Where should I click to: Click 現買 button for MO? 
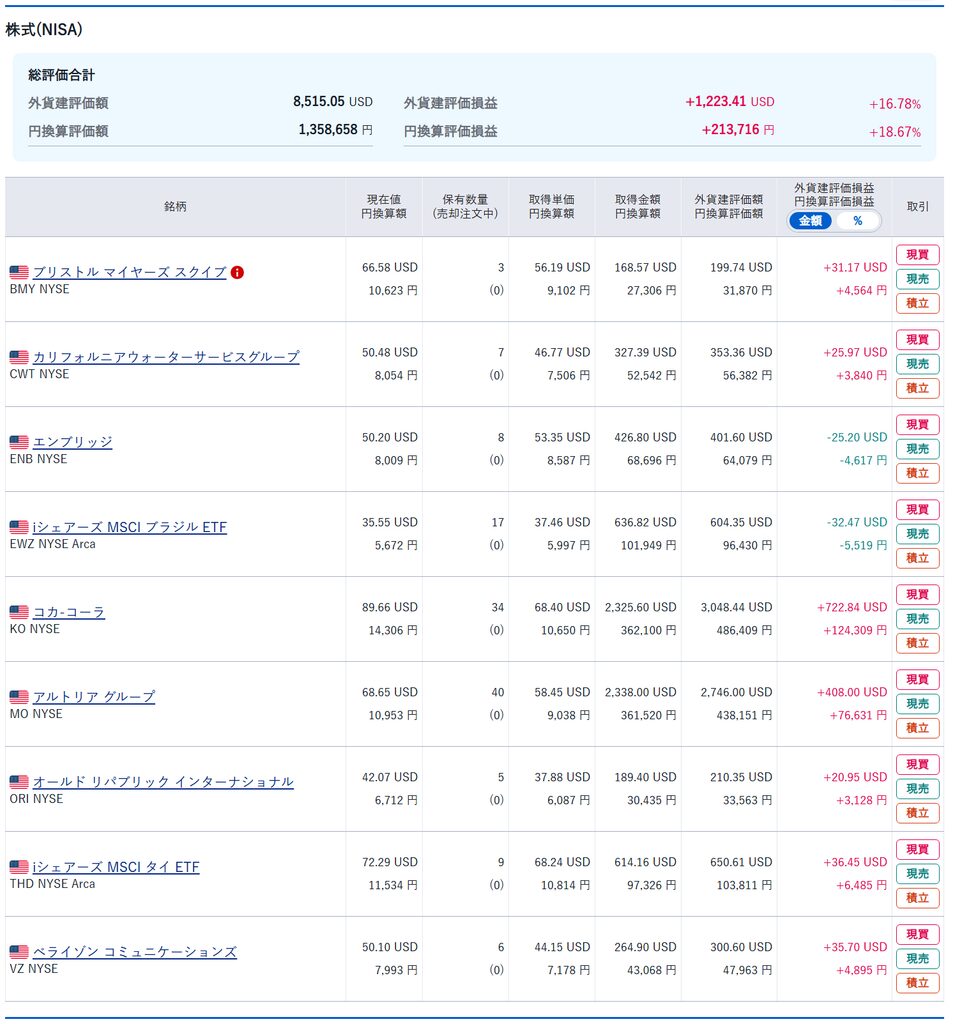point(917,679)
